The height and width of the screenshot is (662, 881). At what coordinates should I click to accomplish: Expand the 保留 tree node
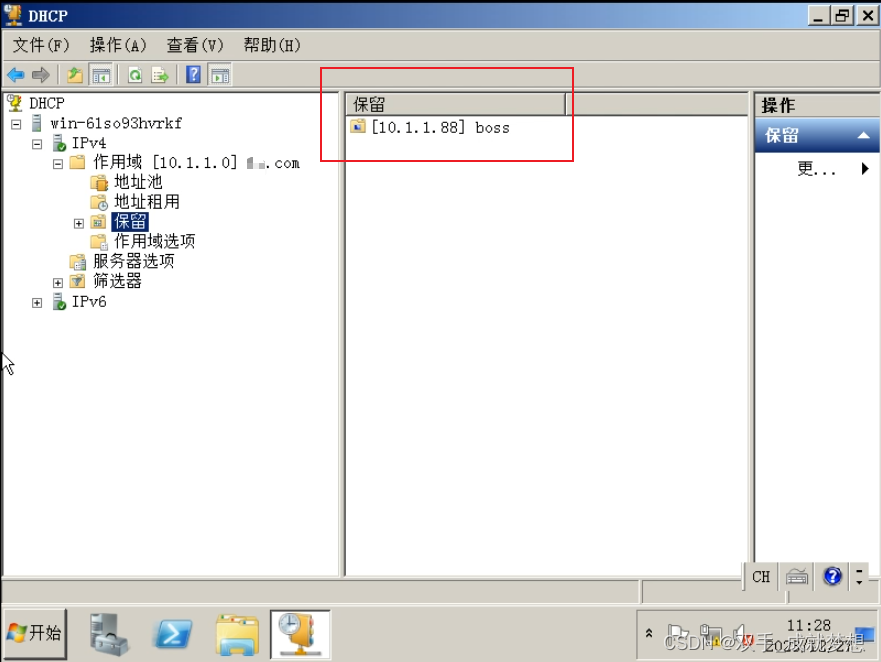79,224
